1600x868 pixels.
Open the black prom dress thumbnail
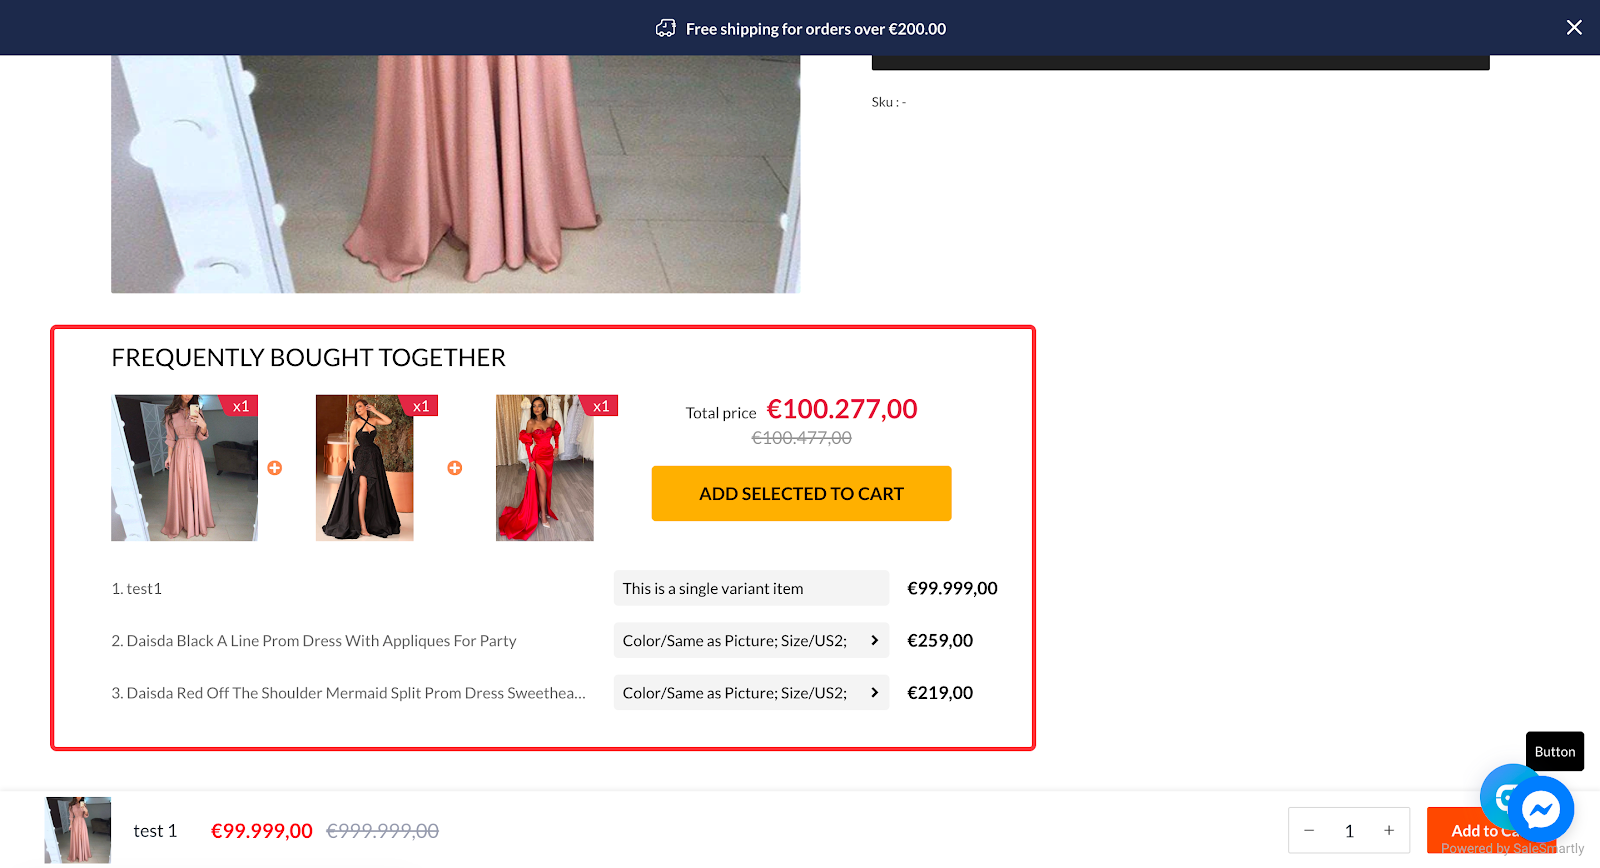(364, 468)
